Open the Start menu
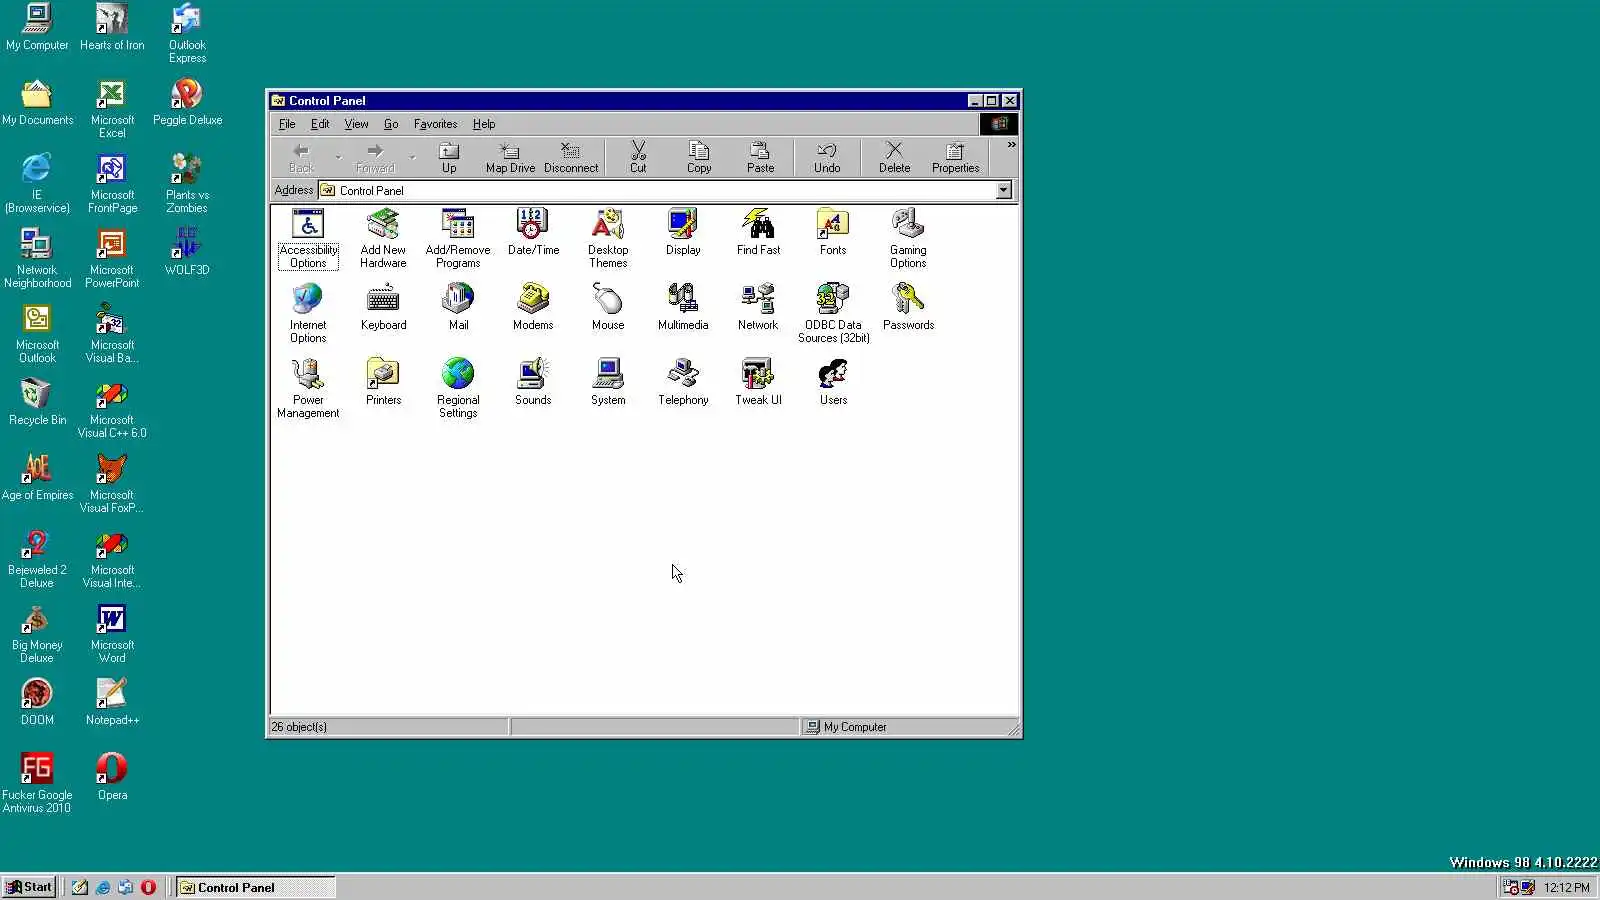1600x900 pixels. click(28, 887)
